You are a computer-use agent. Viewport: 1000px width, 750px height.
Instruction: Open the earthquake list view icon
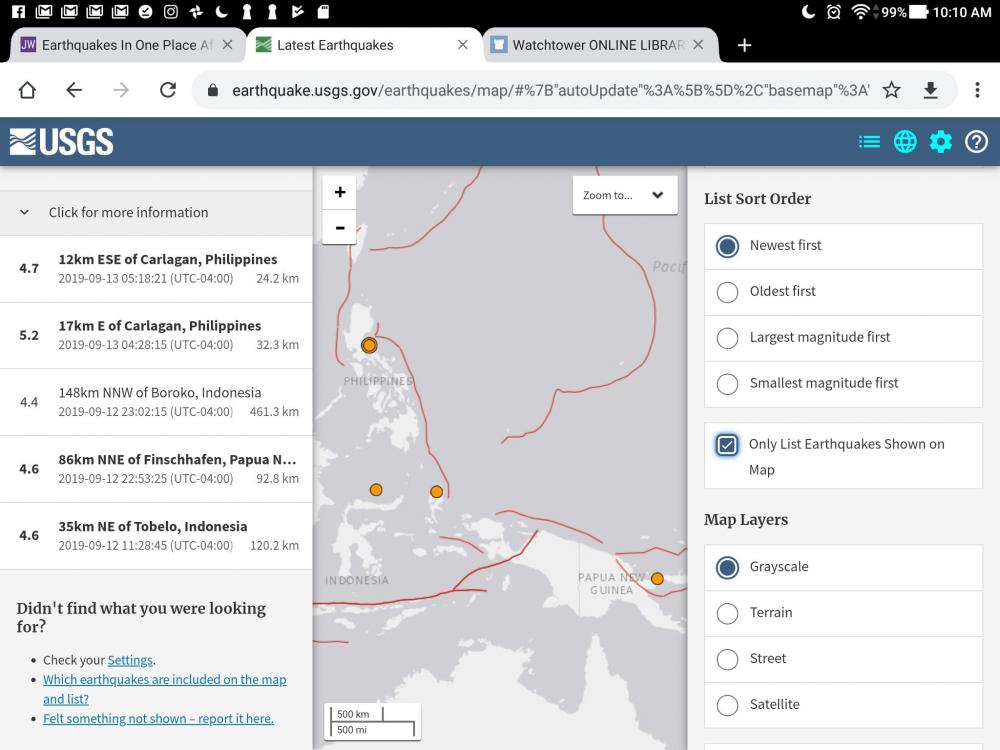[x=869, y=141]
